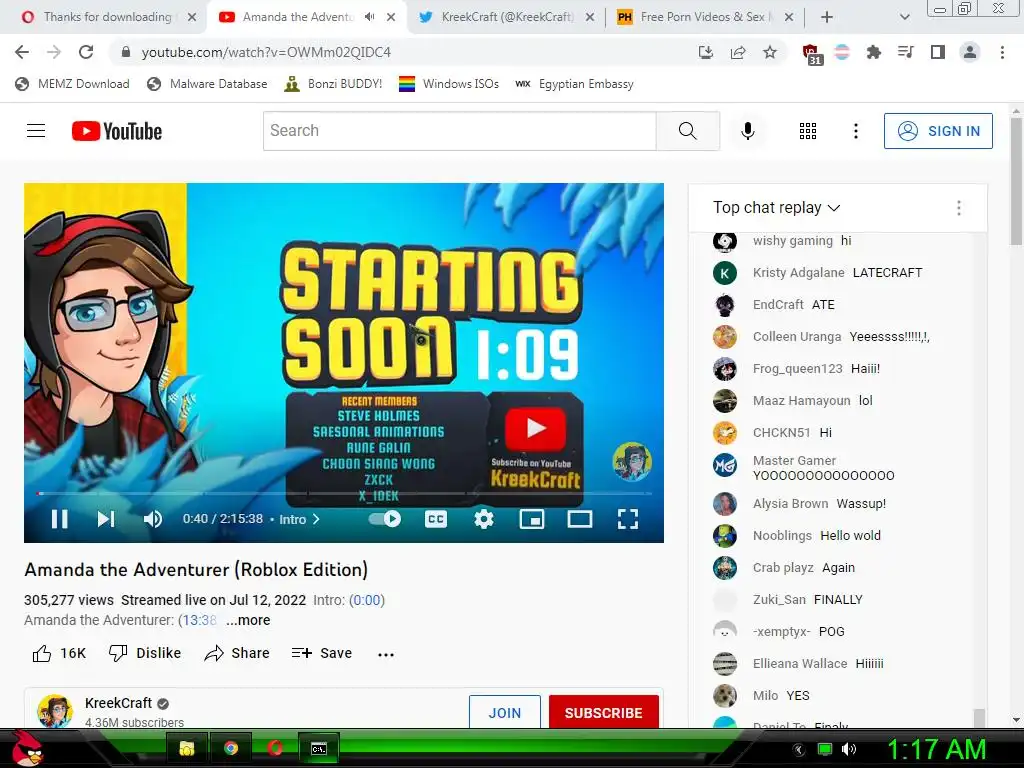Skip to the next video
Viewport: 1024px width, 768px height.
coord(106,519)
